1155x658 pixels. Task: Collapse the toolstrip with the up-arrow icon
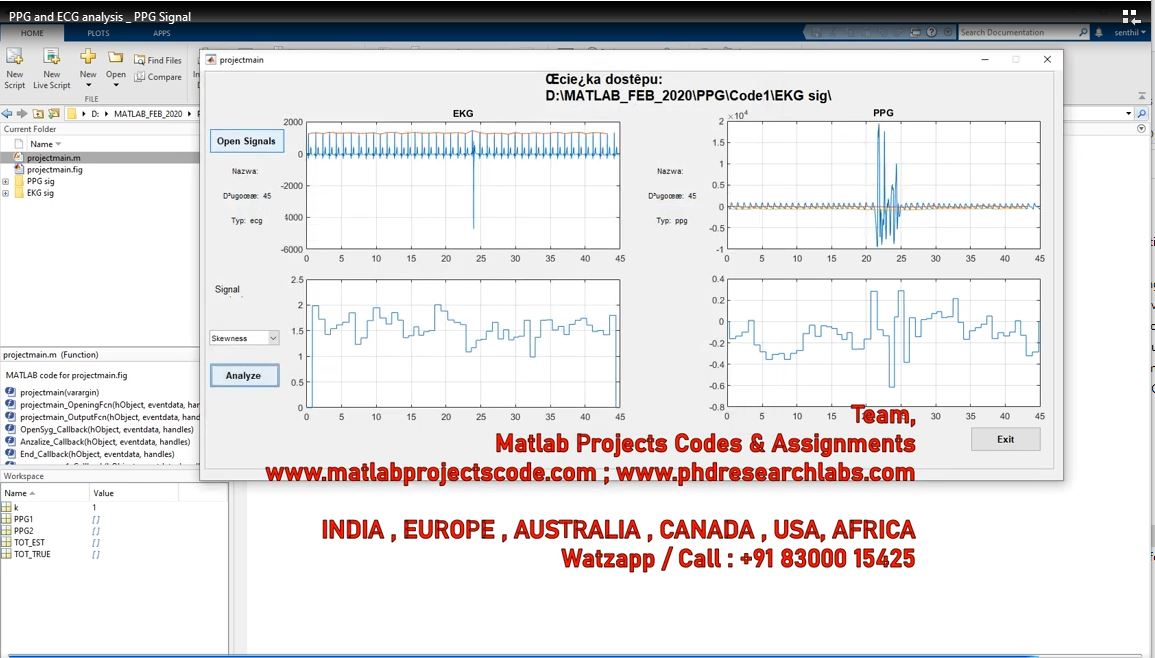coord(1142,96)
